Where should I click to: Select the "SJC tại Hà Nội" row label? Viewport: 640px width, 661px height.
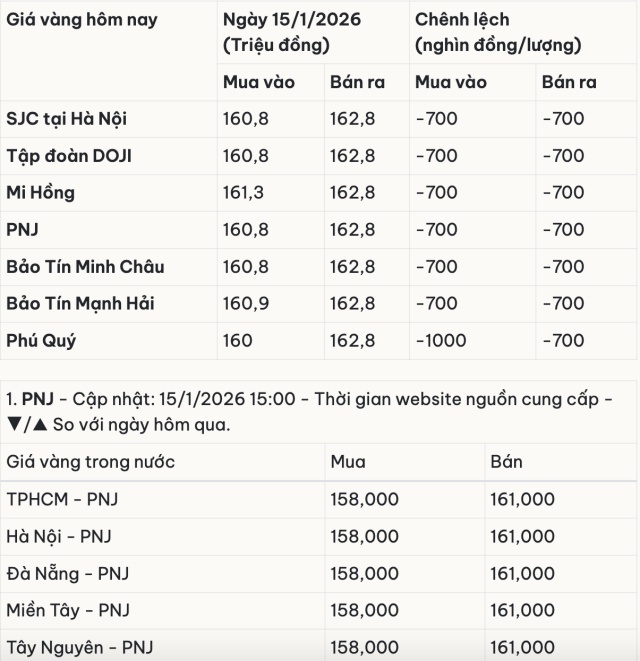[x=67, y=119]
